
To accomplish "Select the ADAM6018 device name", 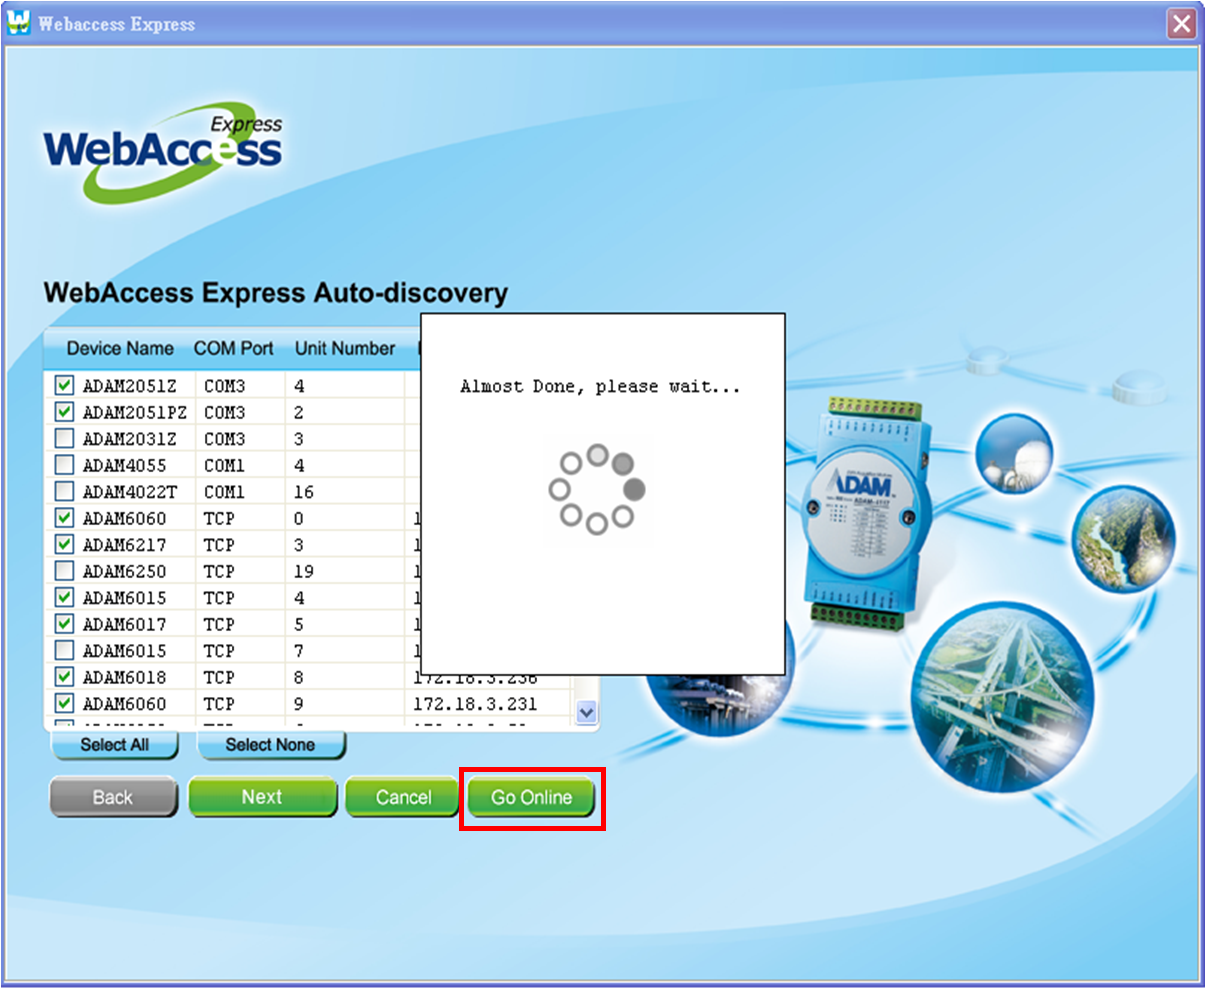I will [124, 677].
